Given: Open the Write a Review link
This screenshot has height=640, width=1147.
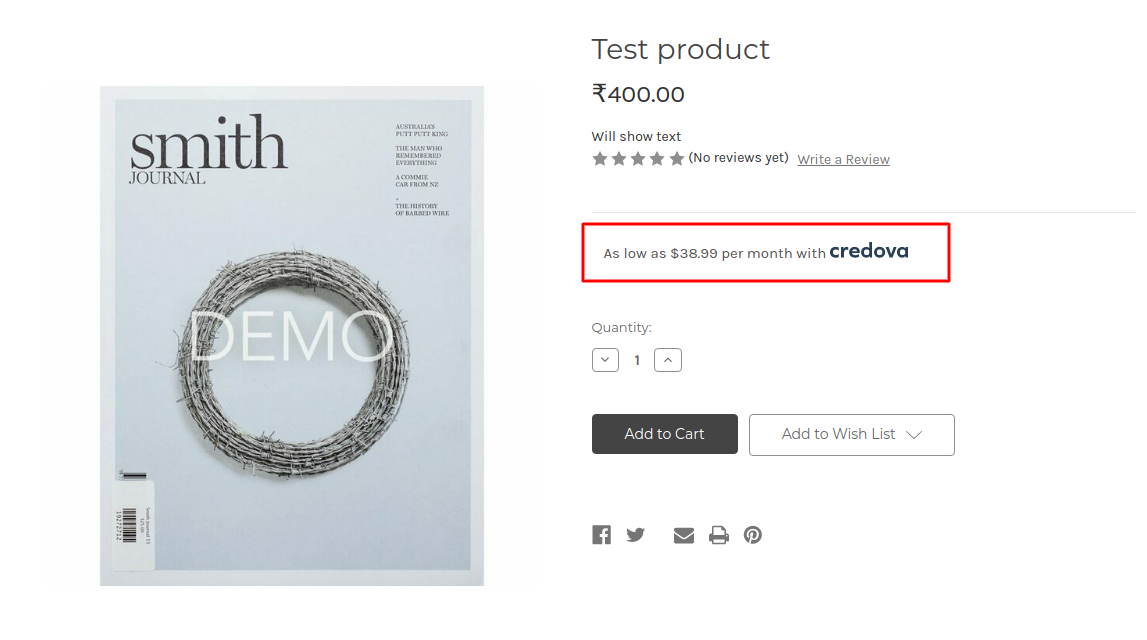Looking at the screenshot, I should pyautogui.click(x=843, y=159).
